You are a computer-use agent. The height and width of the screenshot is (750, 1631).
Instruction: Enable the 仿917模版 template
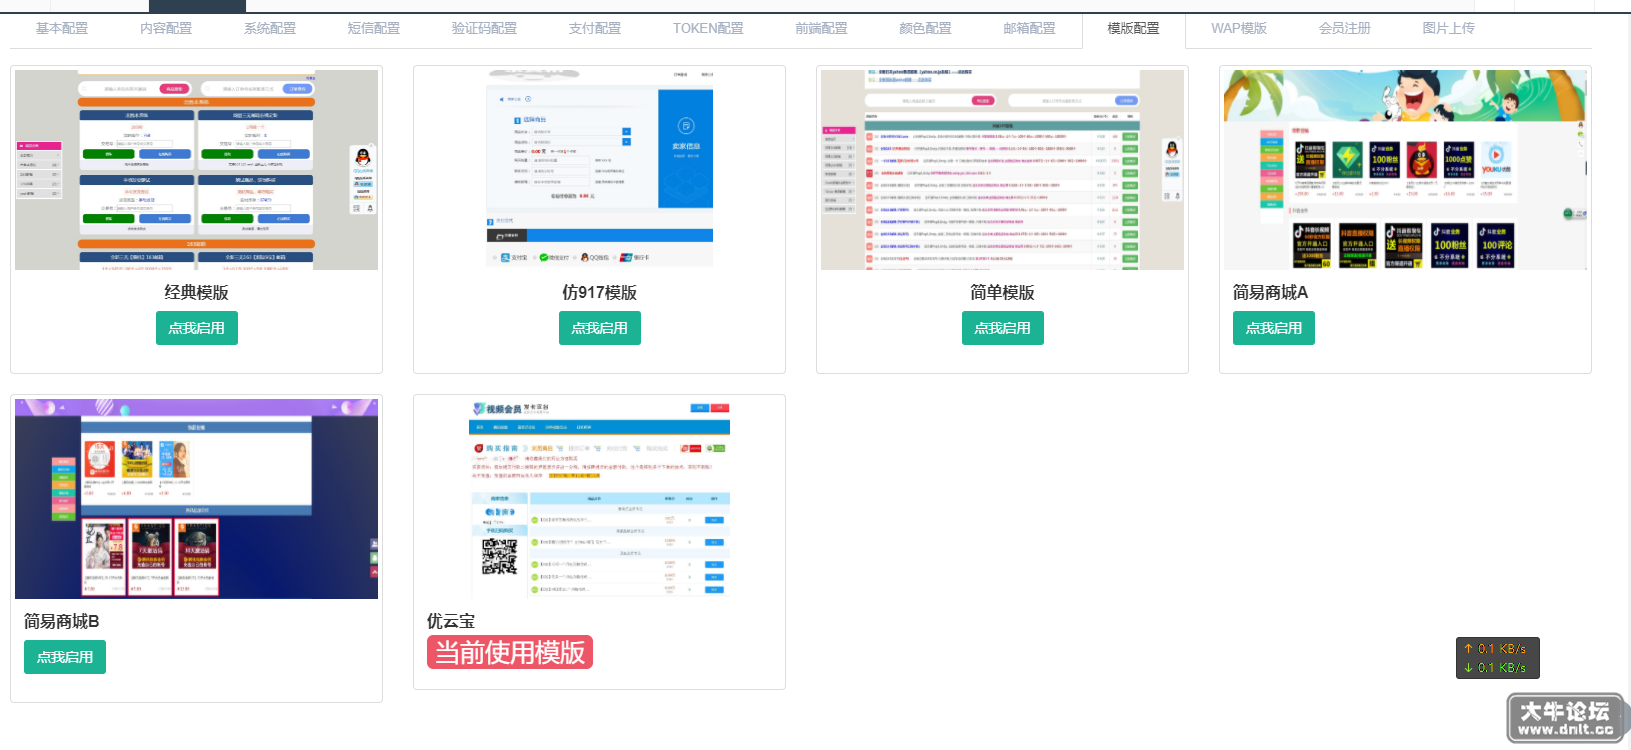click(600, 328)
